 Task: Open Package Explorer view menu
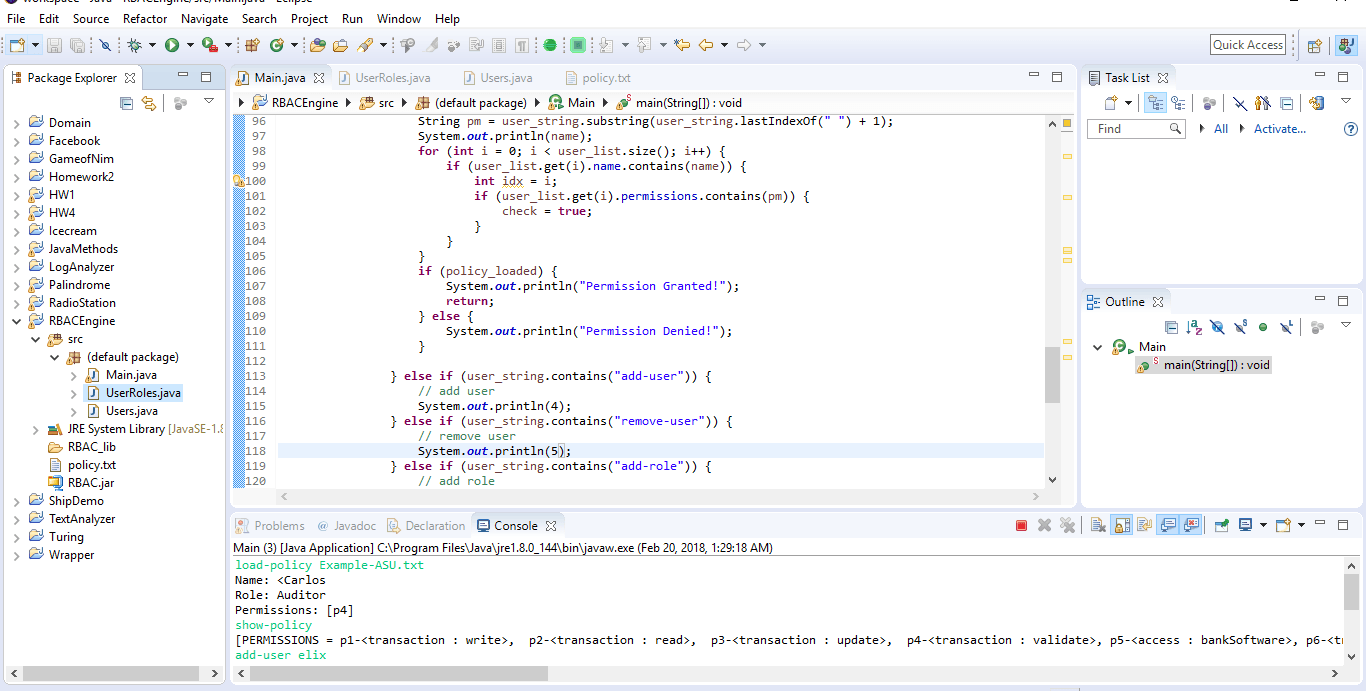pos(209,101)
